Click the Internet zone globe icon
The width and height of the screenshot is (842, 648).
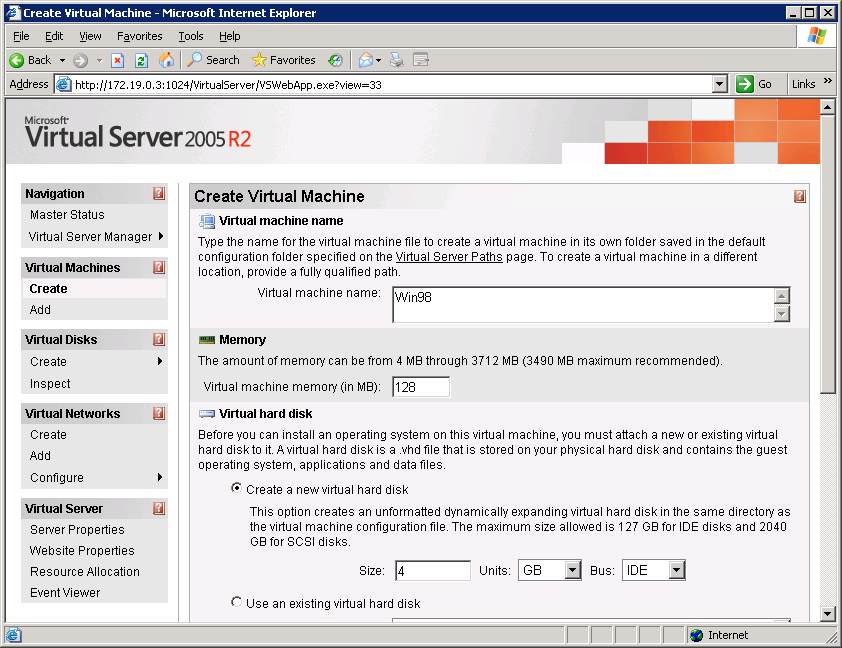(x=696, y=635)
